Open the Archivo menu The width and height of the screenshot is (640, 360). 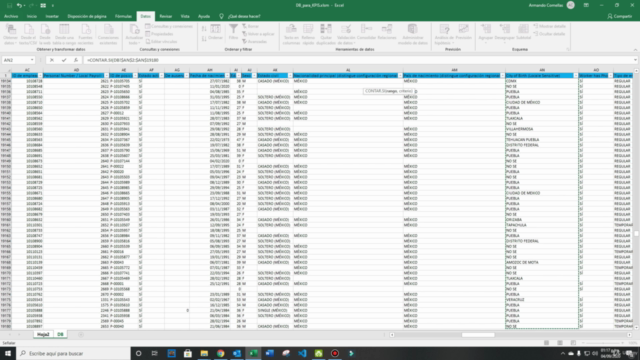pyautogui.click(x=11, y=16)
